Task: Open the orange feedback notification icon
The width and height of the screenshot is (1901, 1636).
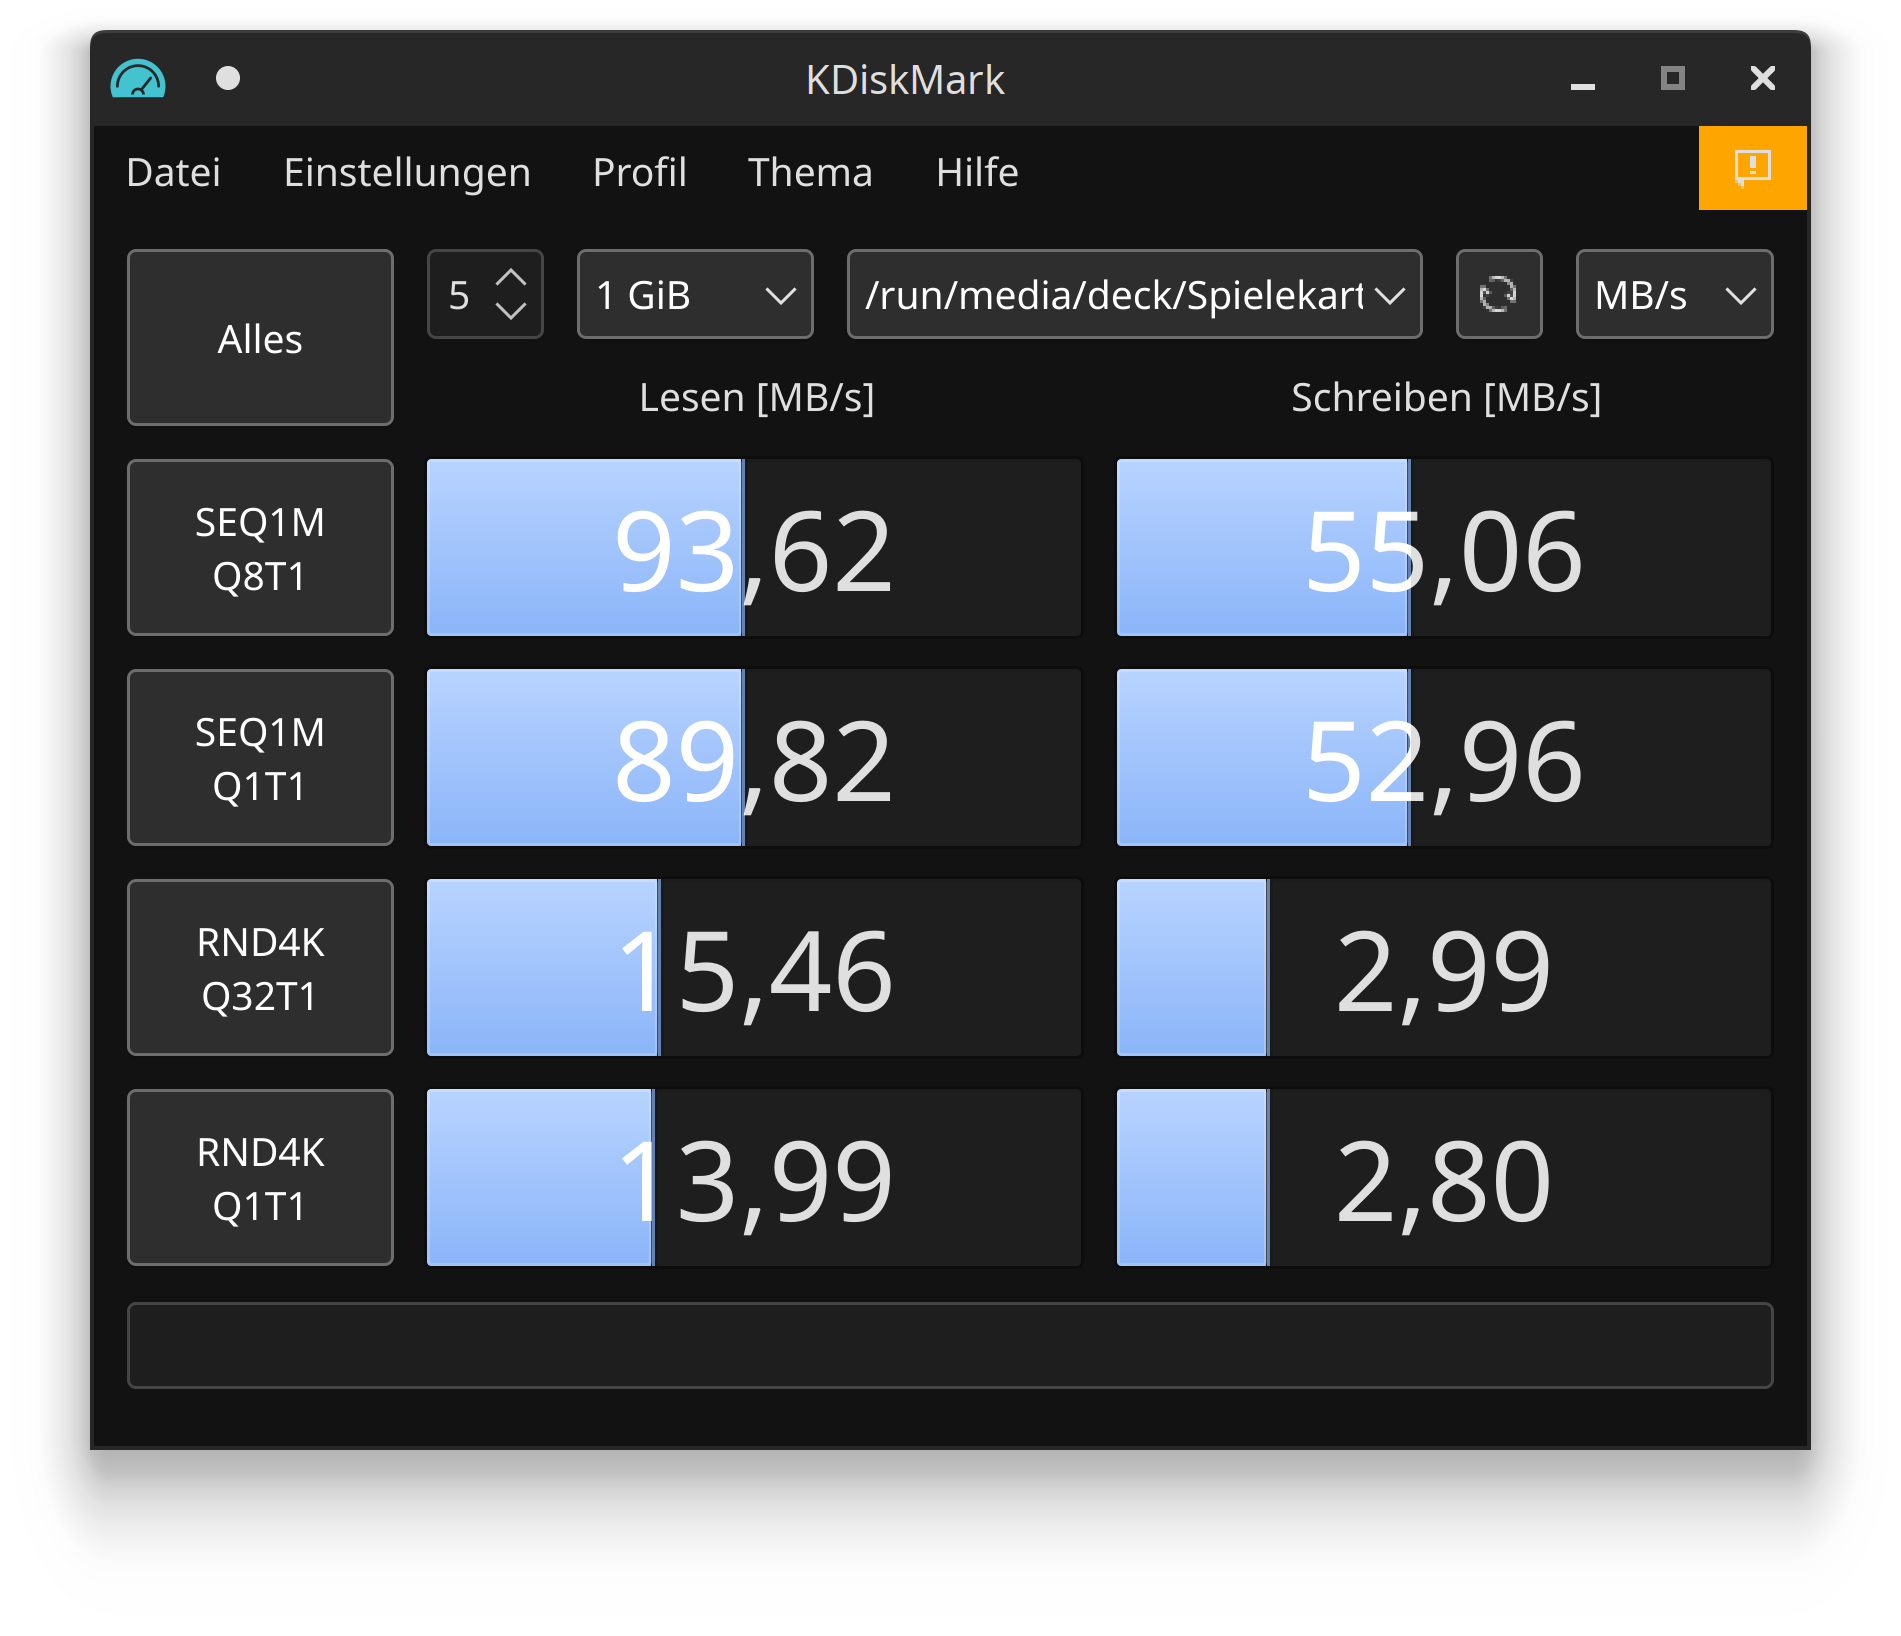Action: tap(1752, 168)
